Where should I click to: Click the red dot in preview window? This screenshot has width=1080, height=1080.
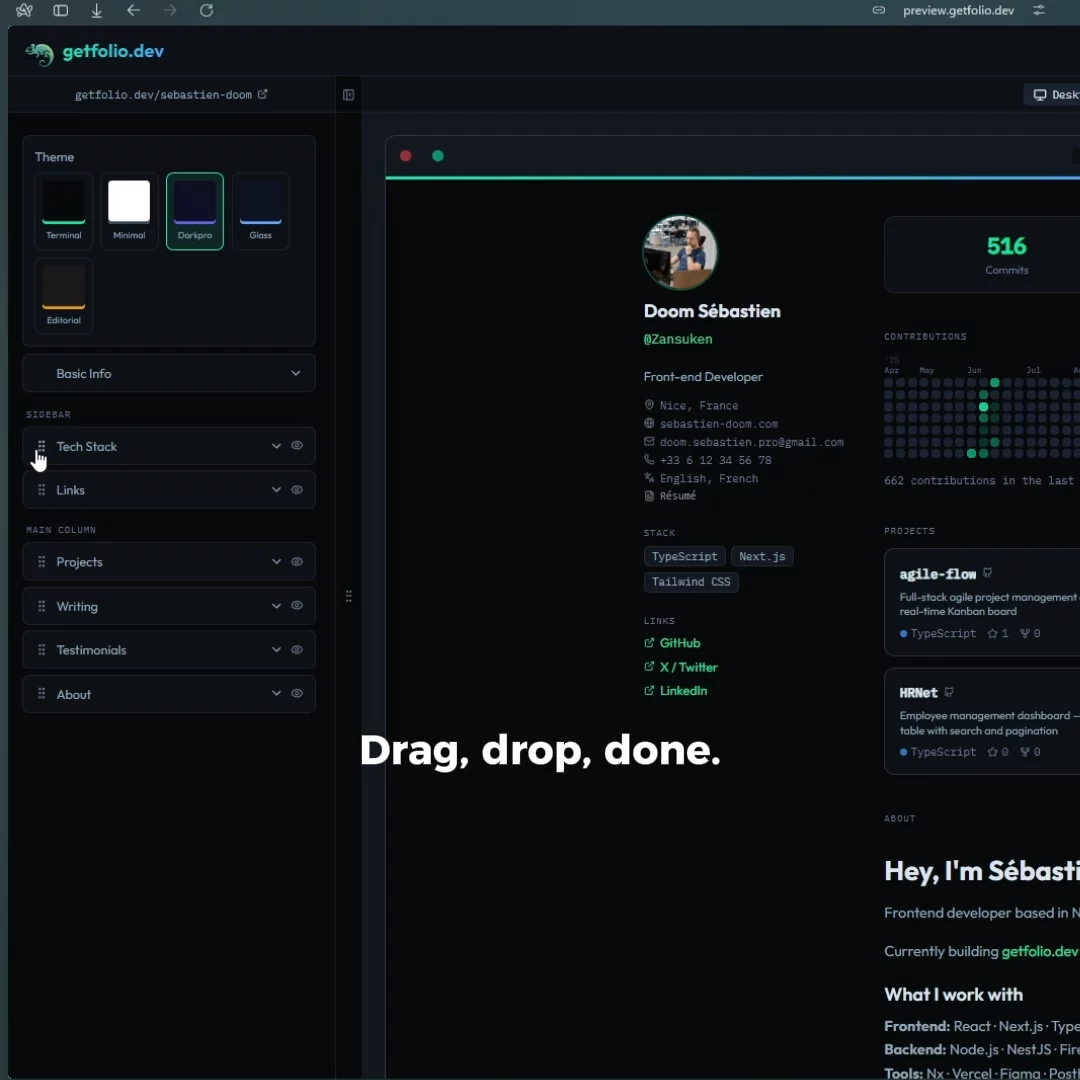(x=406, y=156)
